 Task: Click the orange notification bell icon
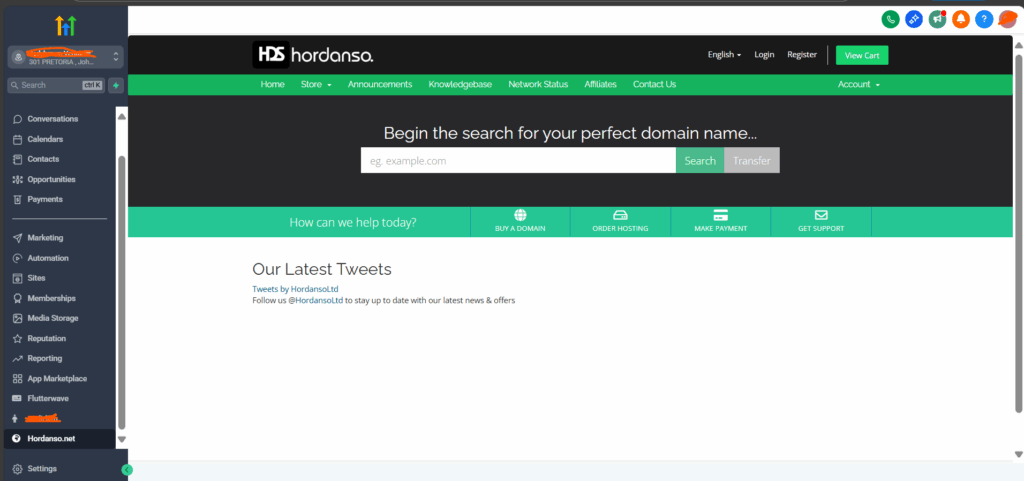tap(960, 19)
